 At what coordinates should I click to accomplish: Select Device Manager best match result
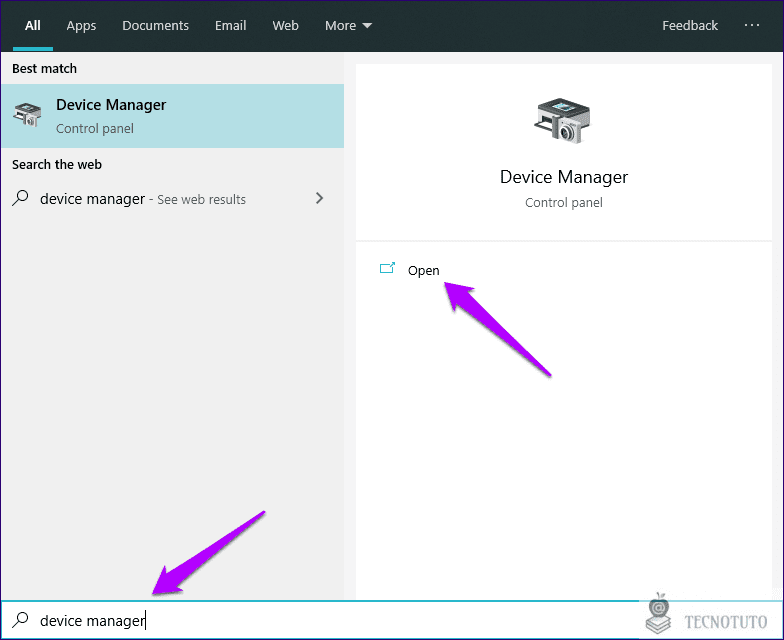tap(172, 116)
